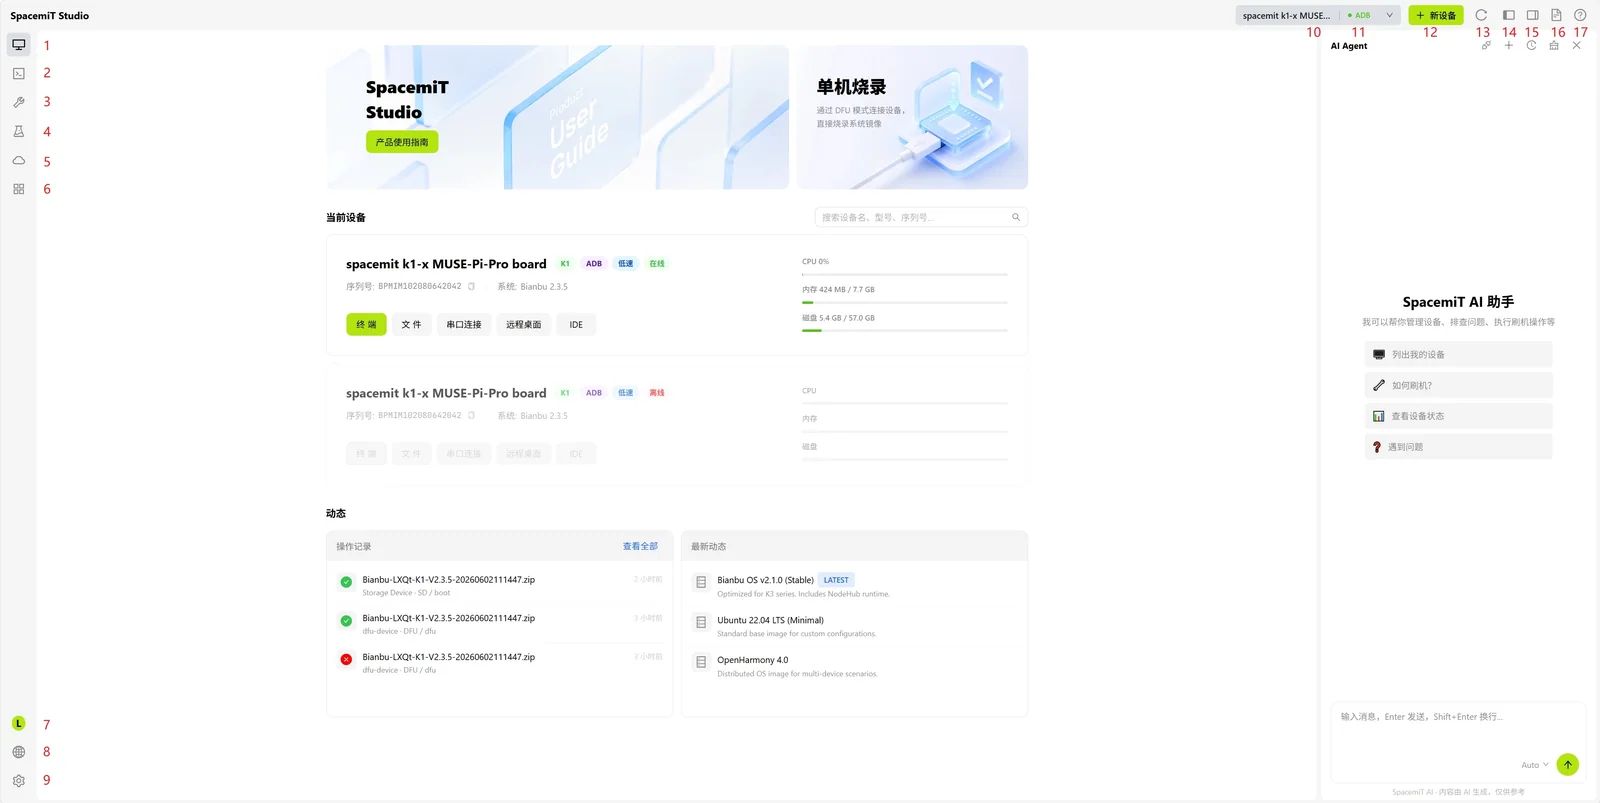Open the globe language icon in the sidebar
Screen dimensions: 1600x803
(18, 752)
